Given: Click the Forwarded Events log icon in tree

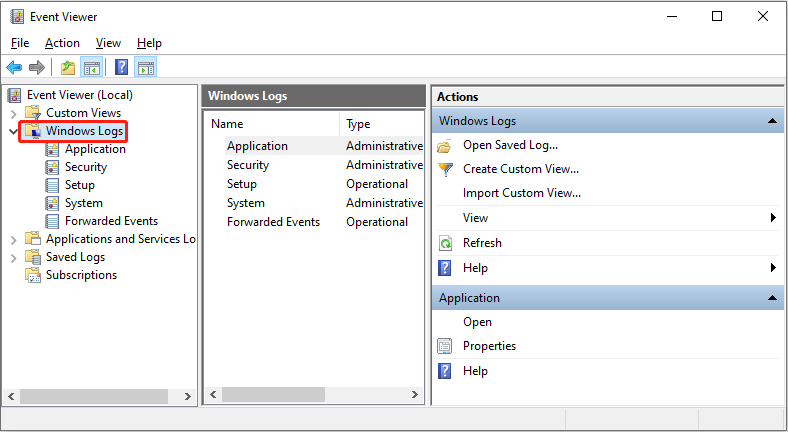Looking at the screenshot, I should [52, 221].
